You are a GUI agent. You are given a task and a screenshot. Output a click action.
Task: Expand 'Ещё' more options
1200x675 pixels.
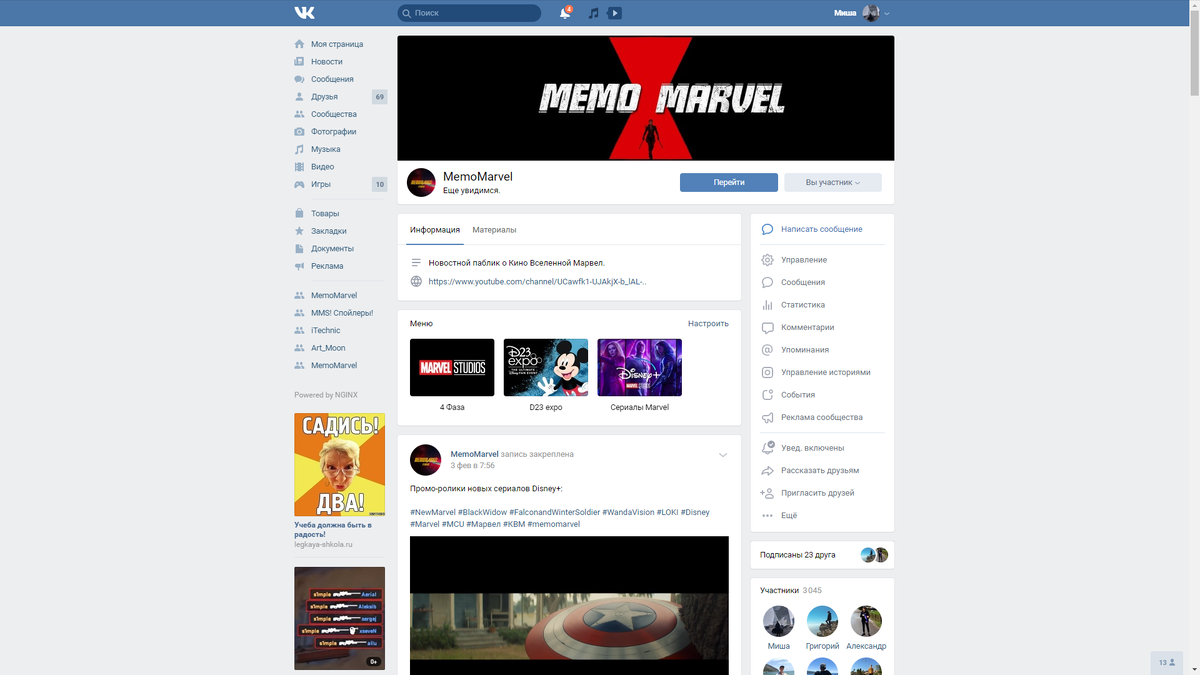click(789, 515)
